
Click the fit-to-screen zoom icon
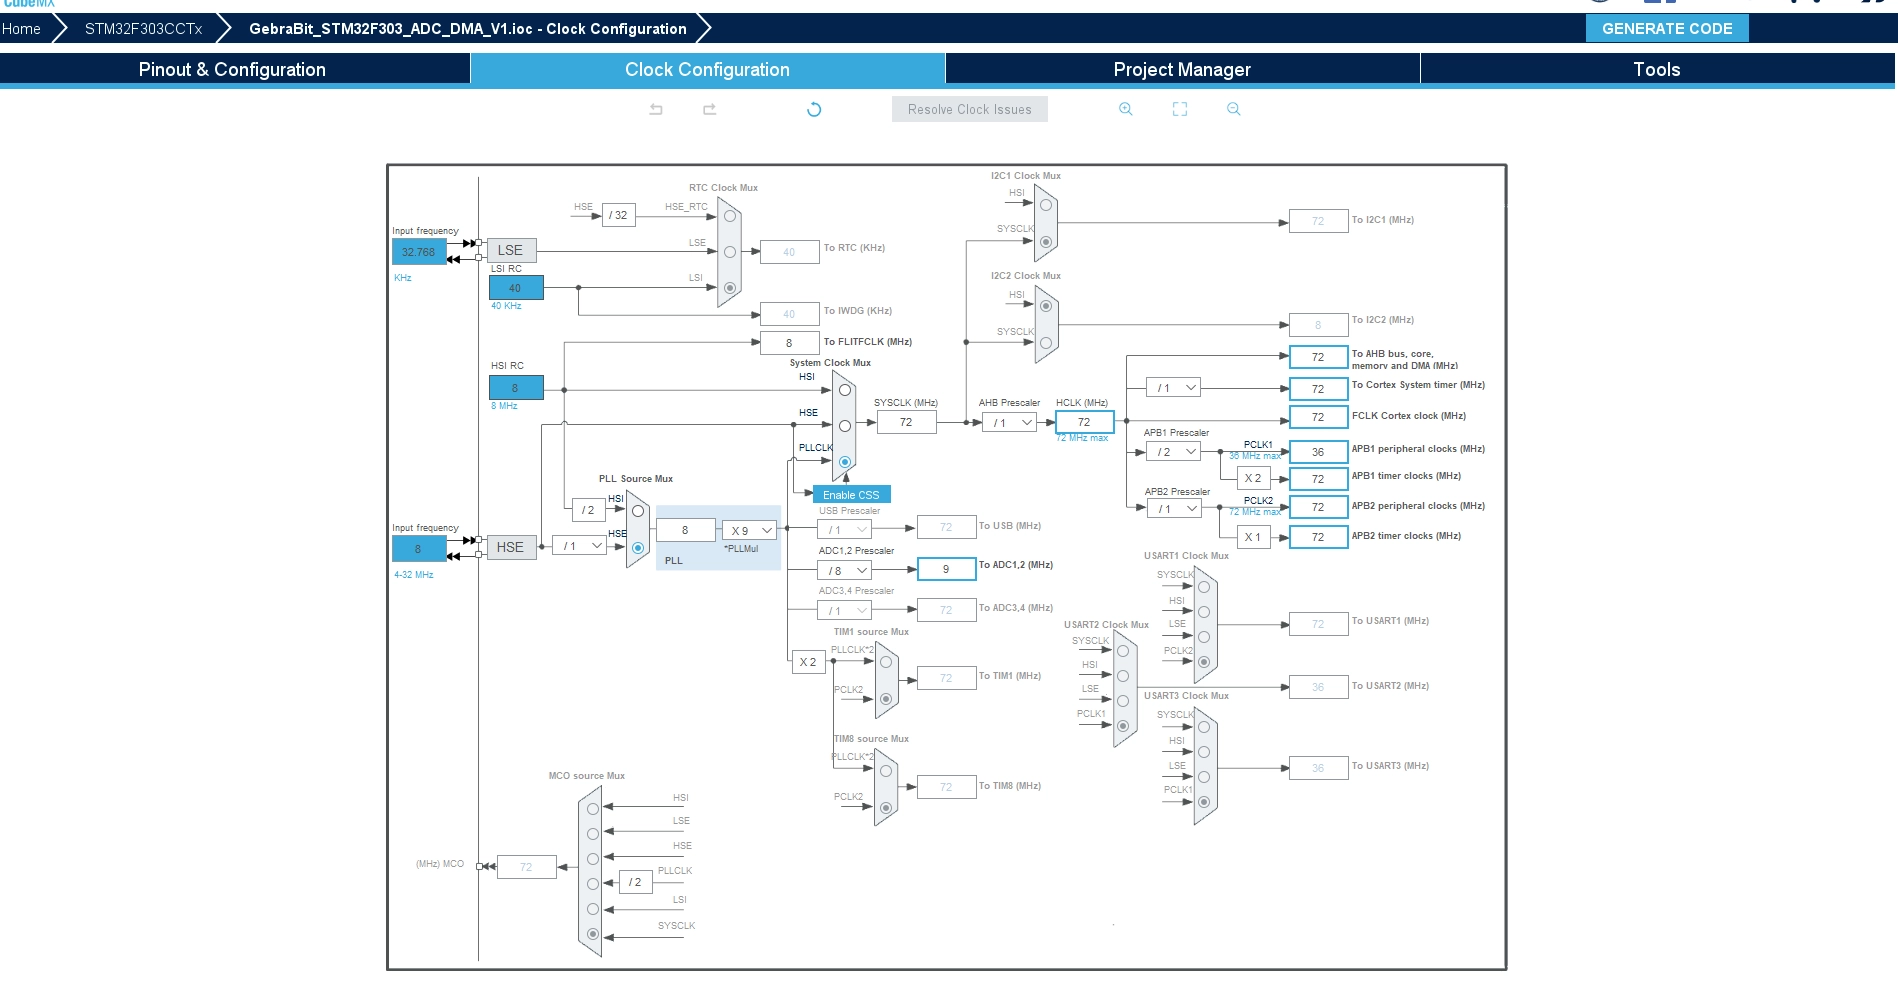click(x=1180, y=109)
